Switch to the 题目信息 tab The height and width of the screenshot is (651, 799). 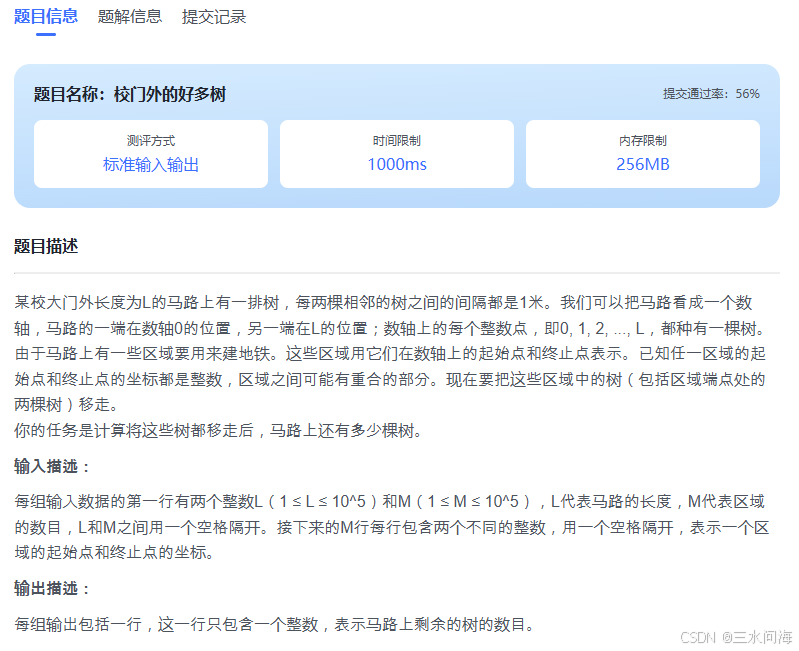[x=46, y=17]
